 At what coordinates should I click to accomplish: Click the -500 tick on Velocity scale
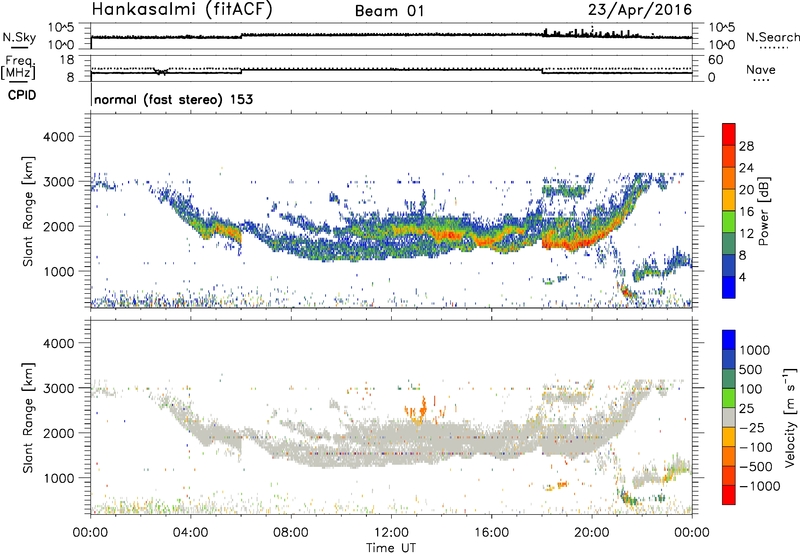756,467
